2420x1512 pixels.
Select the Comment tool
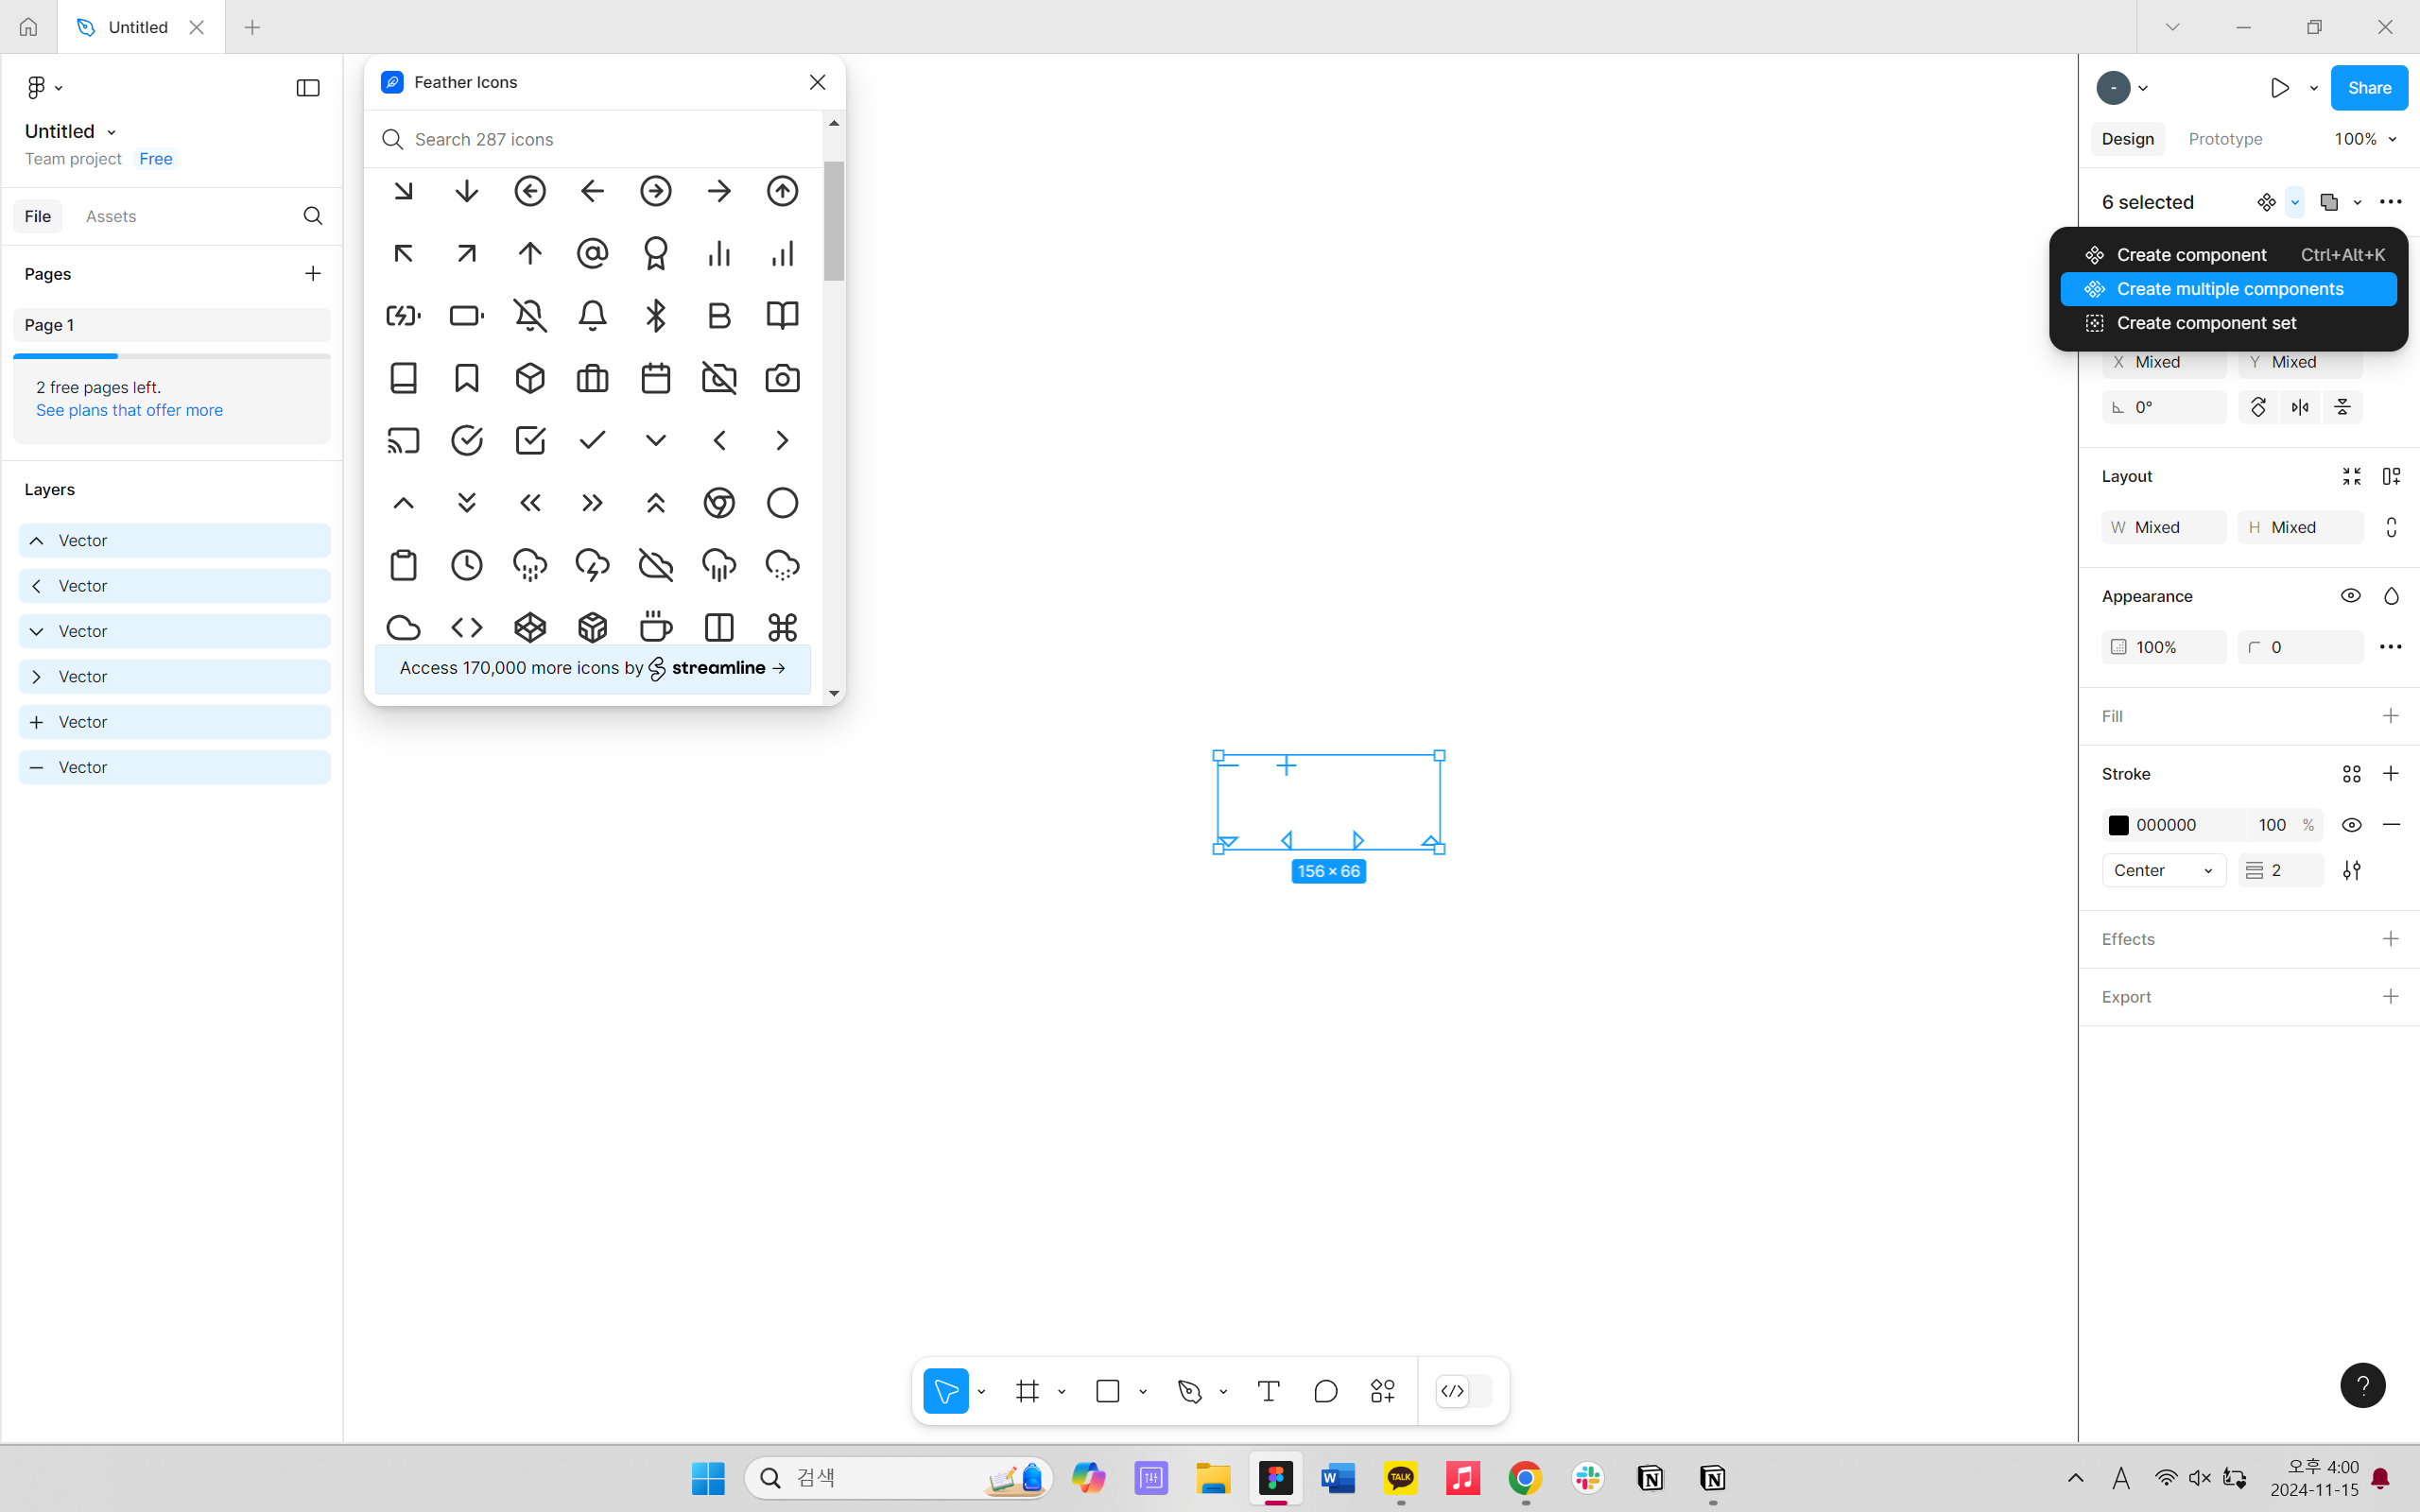click(1325, 1391)
